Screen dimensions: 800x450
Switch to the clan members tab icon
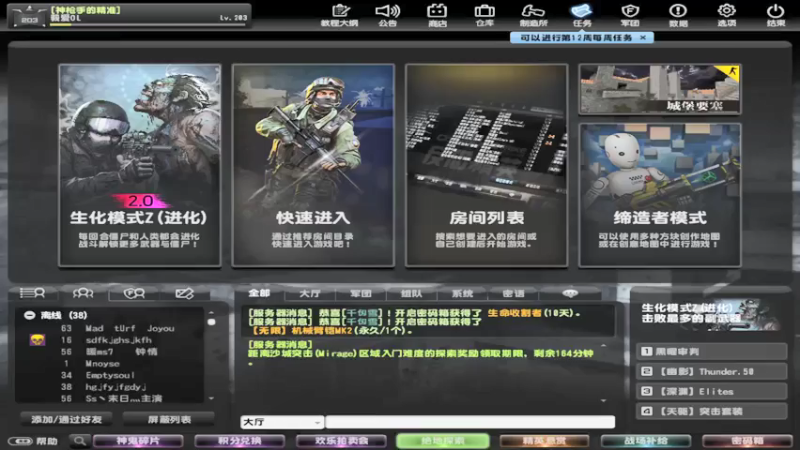134,293
